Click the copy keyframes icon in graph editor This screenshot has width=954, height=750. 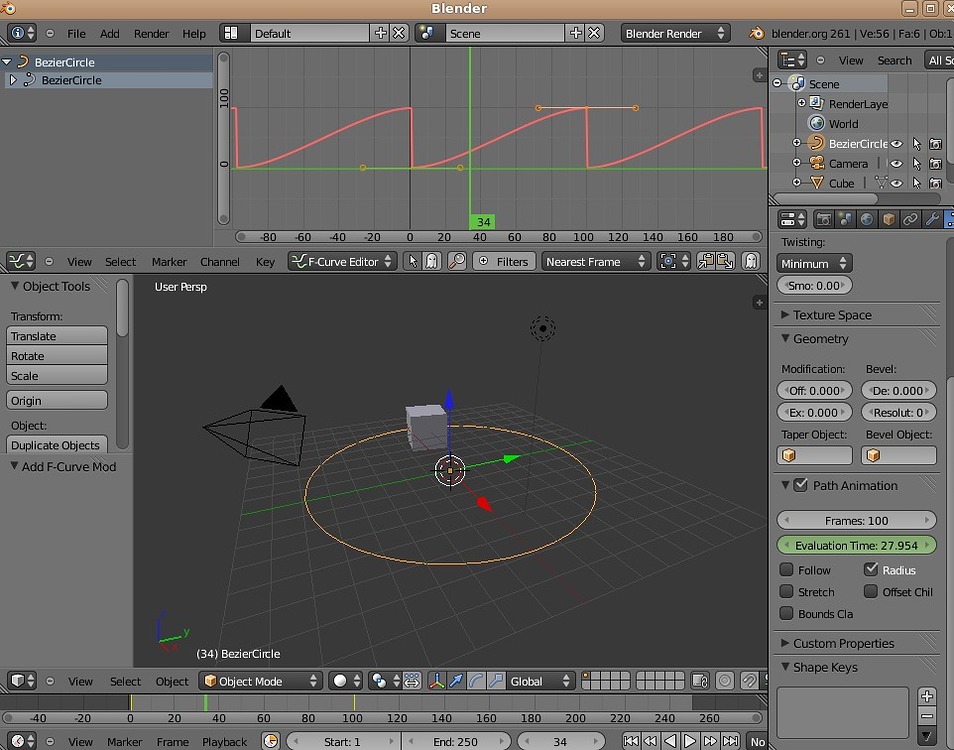pyautogui.click(x=706, y=262)
